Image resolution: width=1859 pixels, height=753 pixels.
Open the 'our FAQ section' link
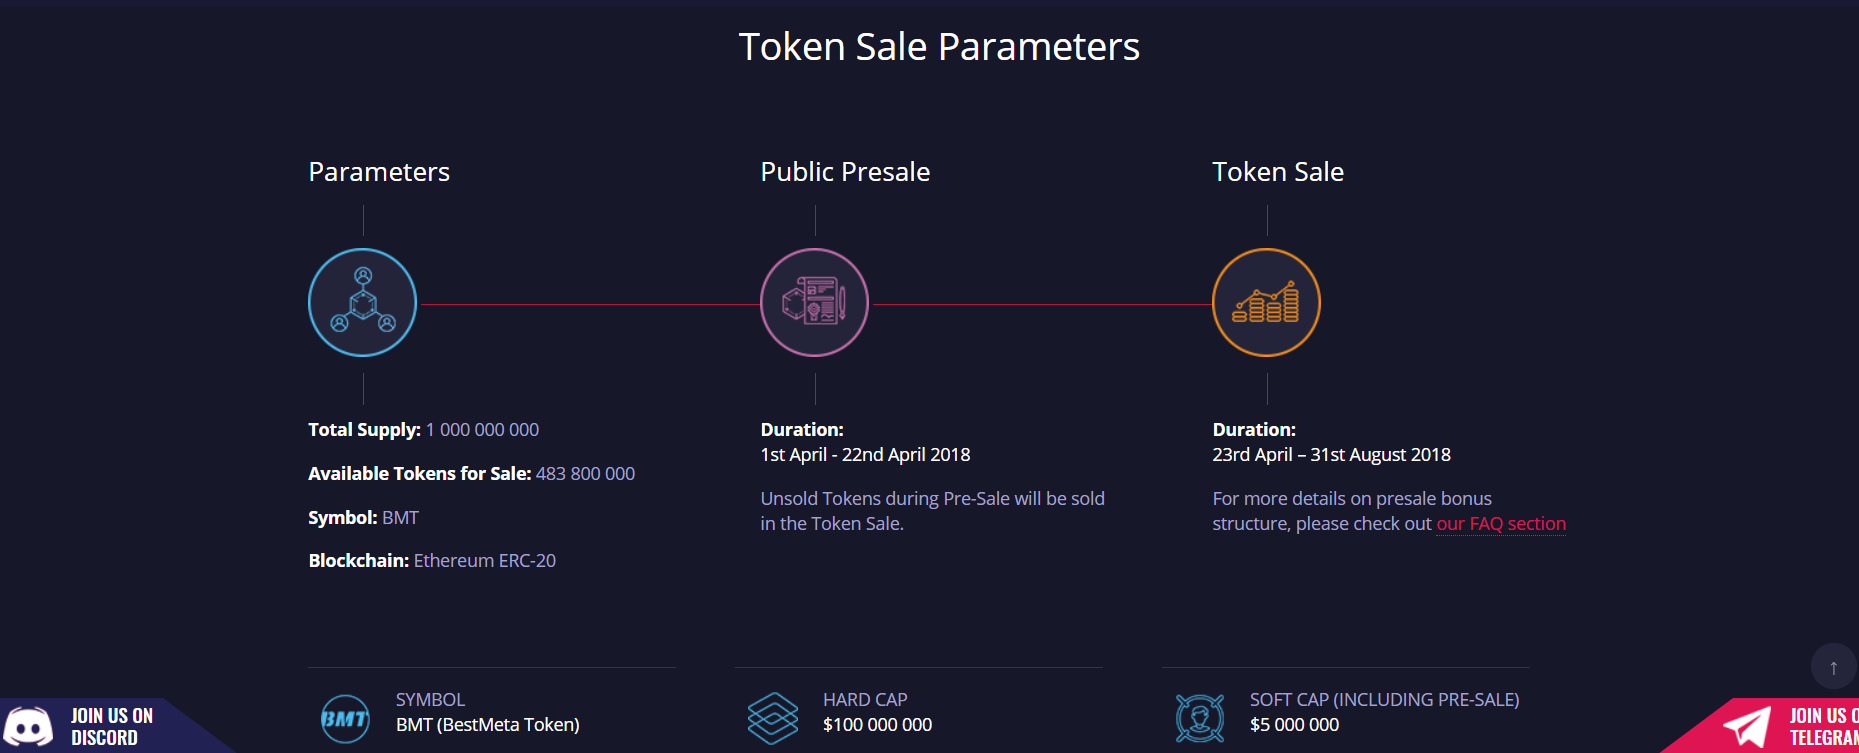[1501, 524]
